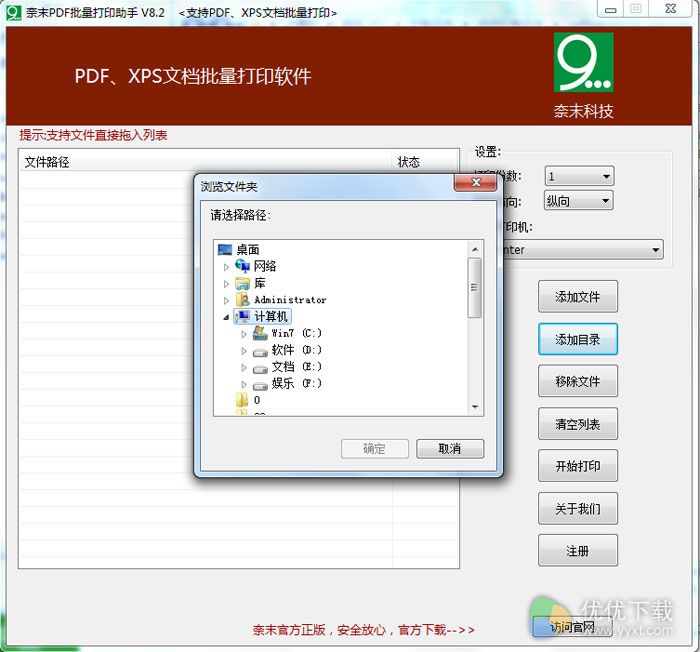Select the 软件 (D:) text label

296,350
